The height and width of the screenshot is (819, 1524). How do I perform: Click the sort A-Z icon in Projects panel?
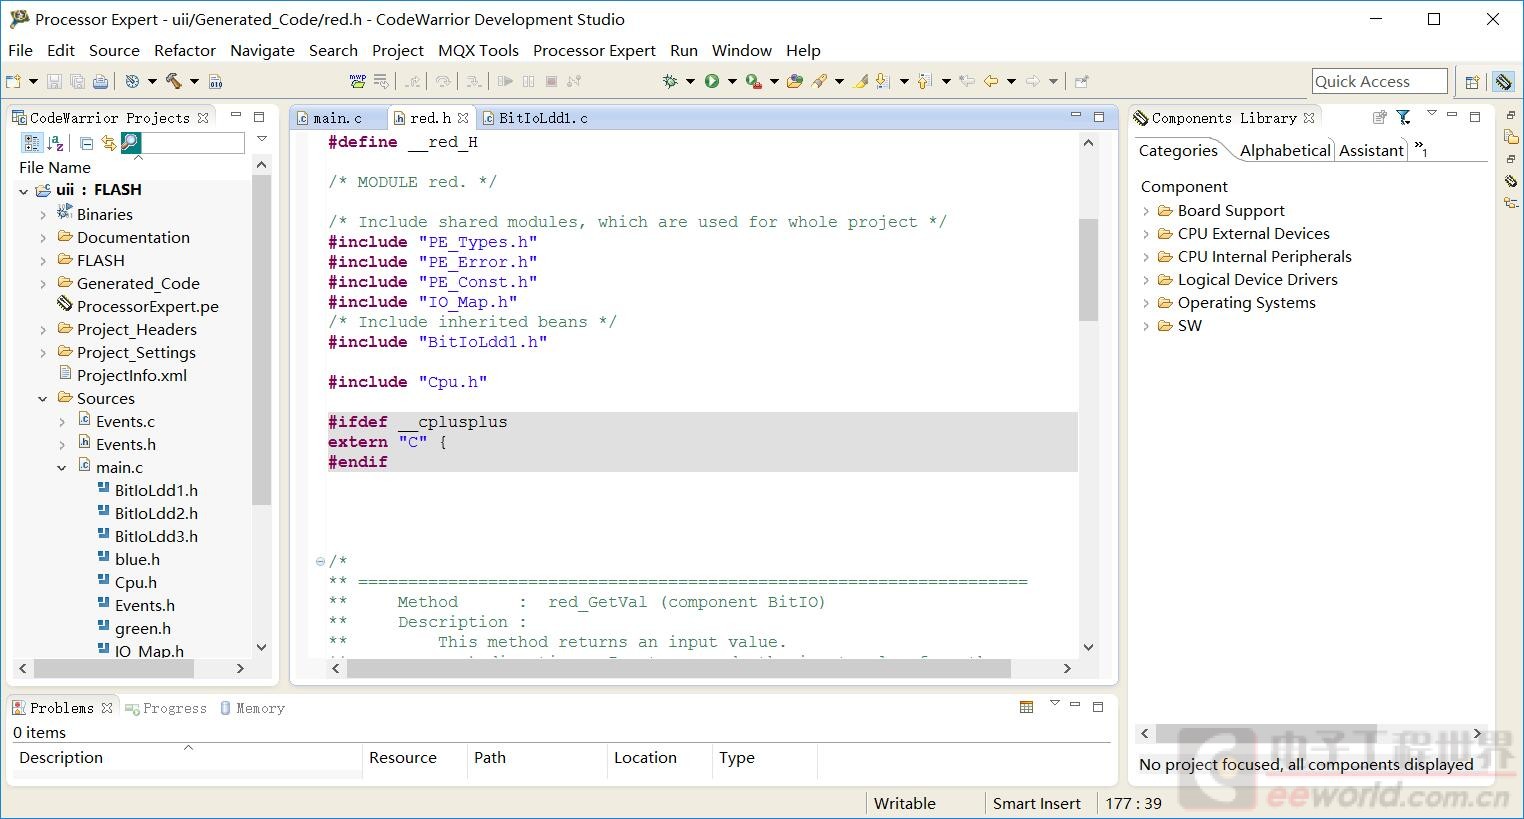pos(56,144)
